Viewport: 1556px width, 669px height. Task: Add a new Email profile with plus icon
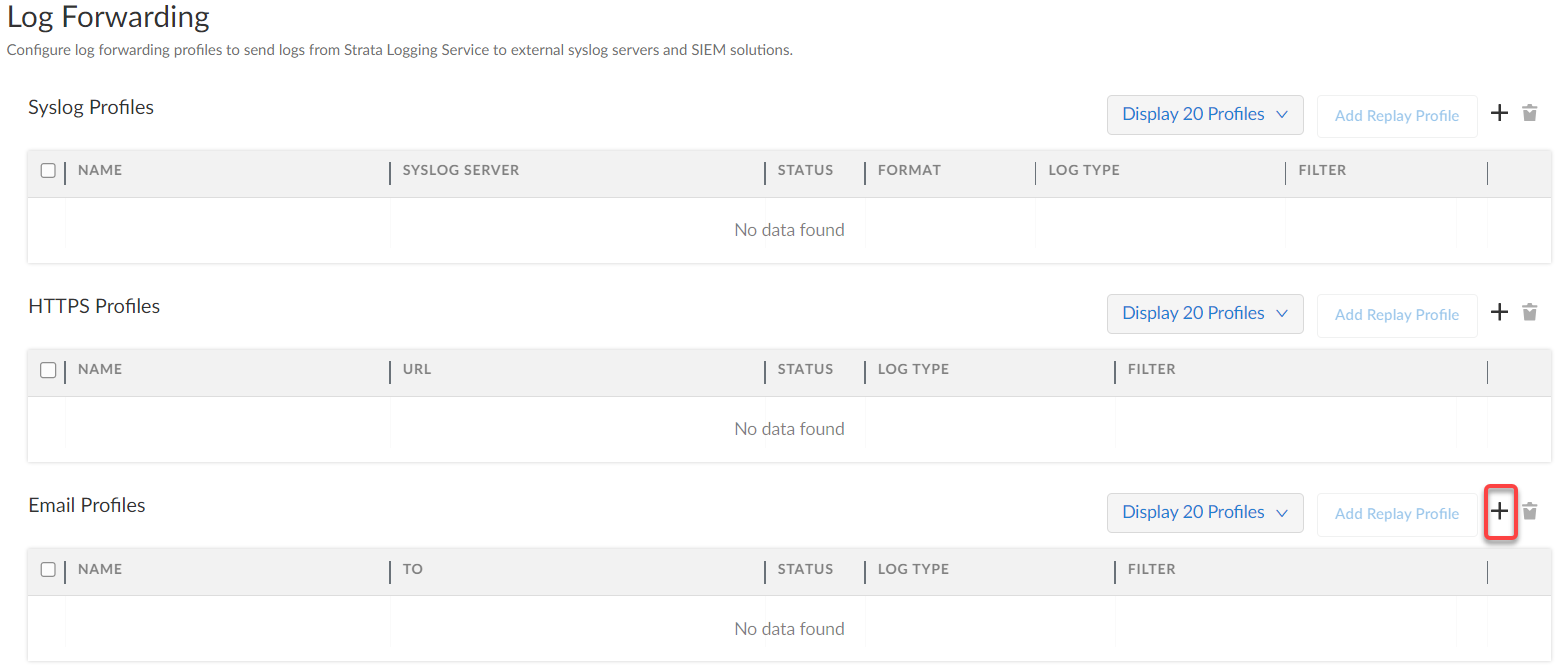(x=1499, y=511)
